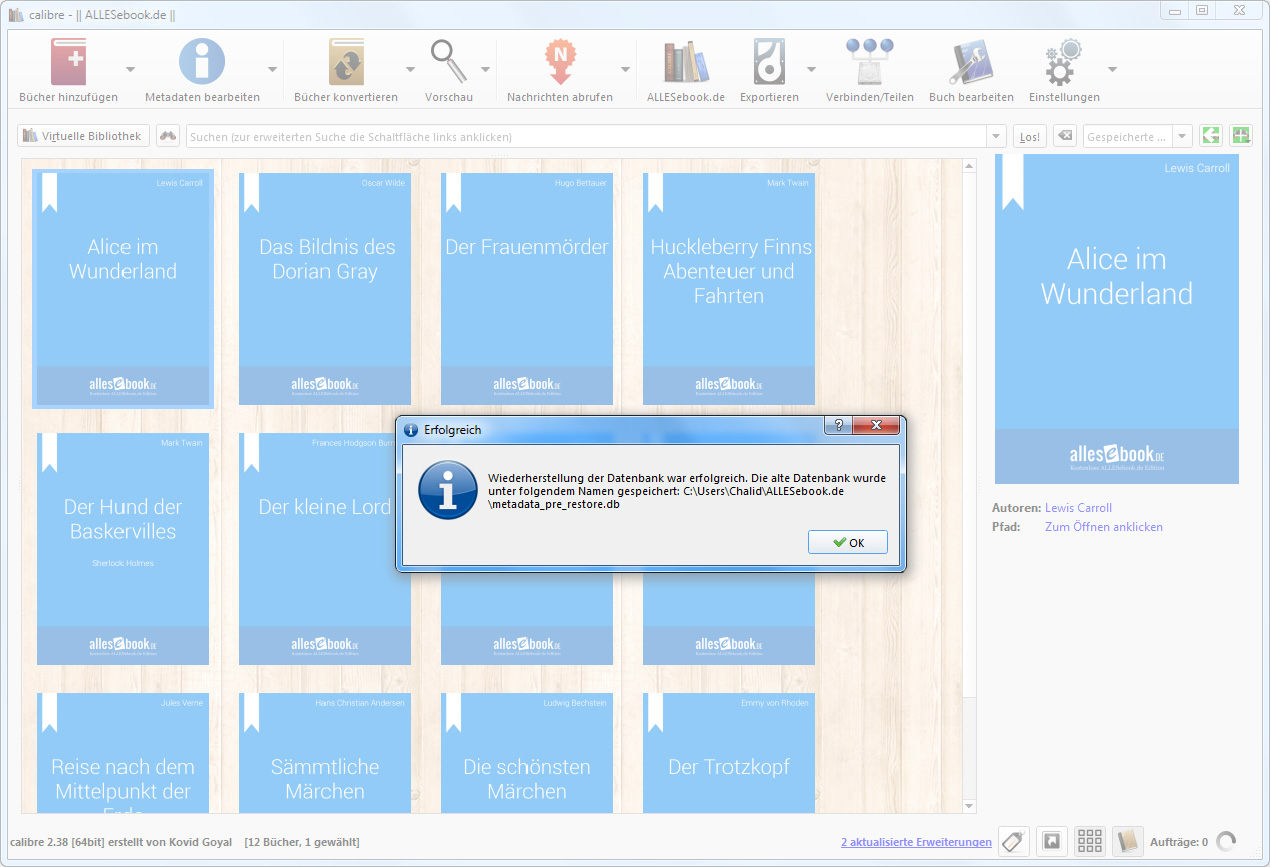The height and width of the screenshot is (867, 1270).
Task: Select Die schönsten Märchen book cover
Action: (x=527, y=753)
